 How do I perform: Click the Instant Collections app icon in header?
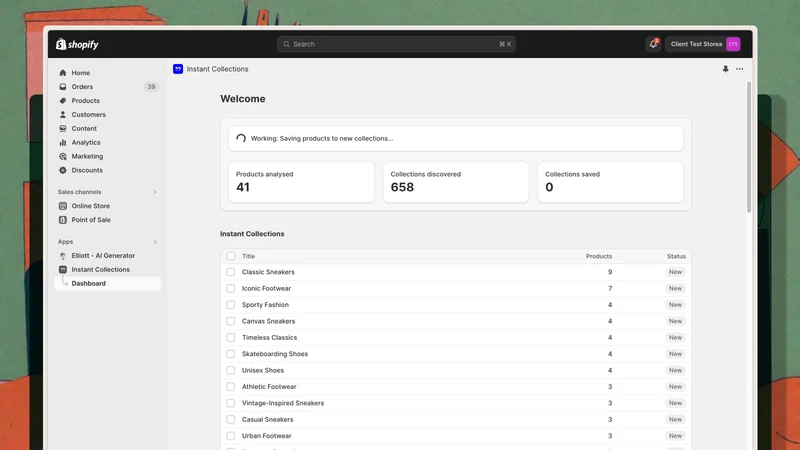coord(178,69)
